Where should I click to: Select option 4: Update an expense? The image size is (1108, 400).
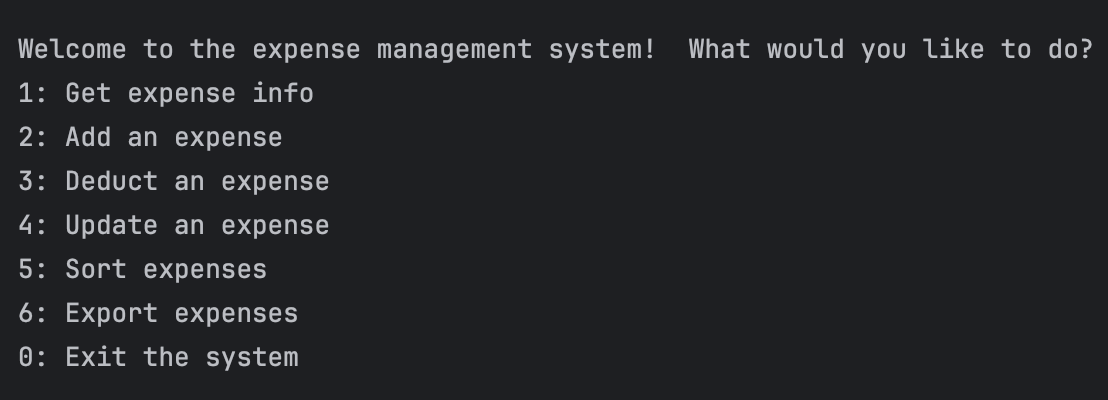[174, 225]
